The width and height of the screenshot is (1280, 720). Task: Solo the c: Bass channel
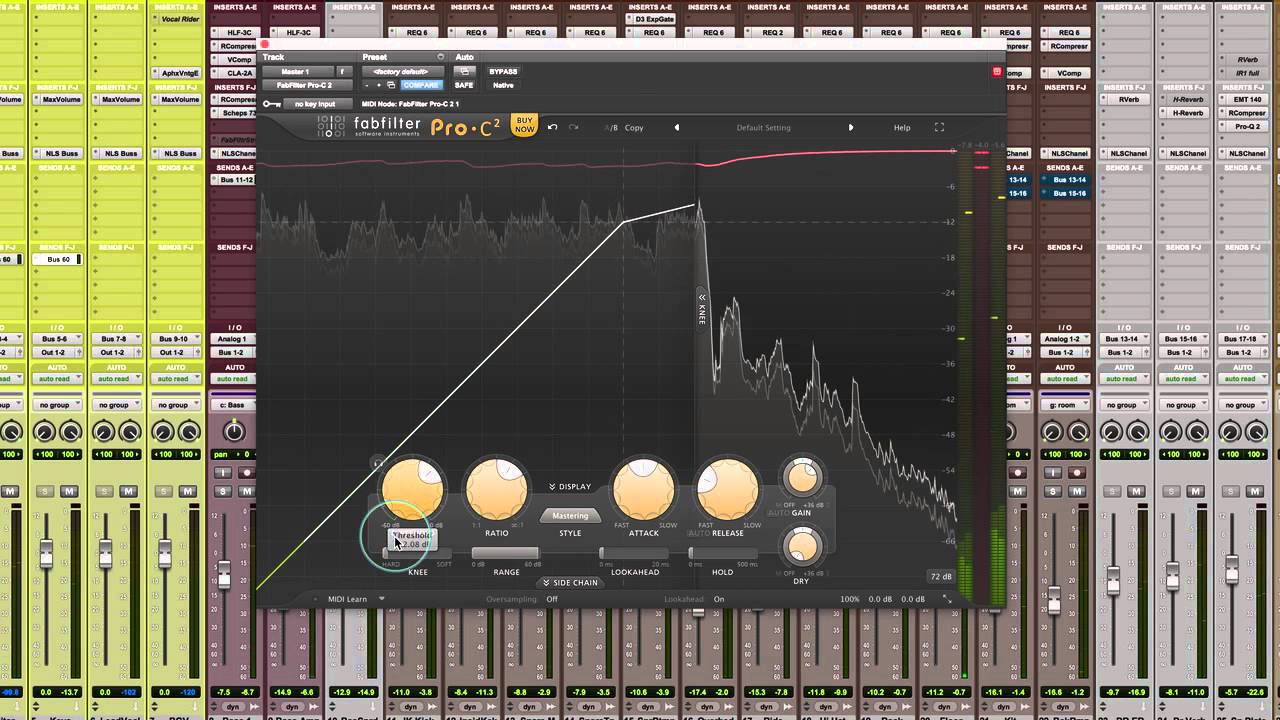point(222,491)
